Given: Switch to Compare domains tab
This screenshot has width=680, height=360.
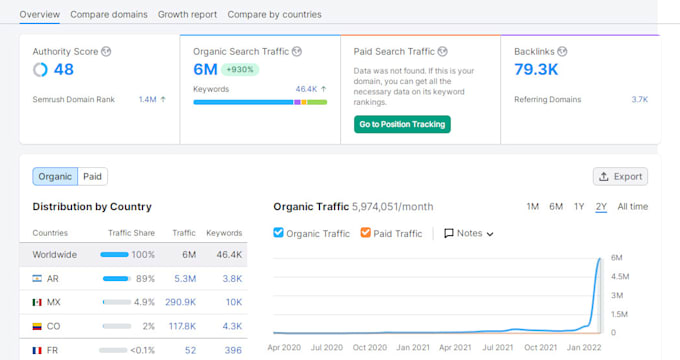Looking at the screenshot, I should point(109,14).
